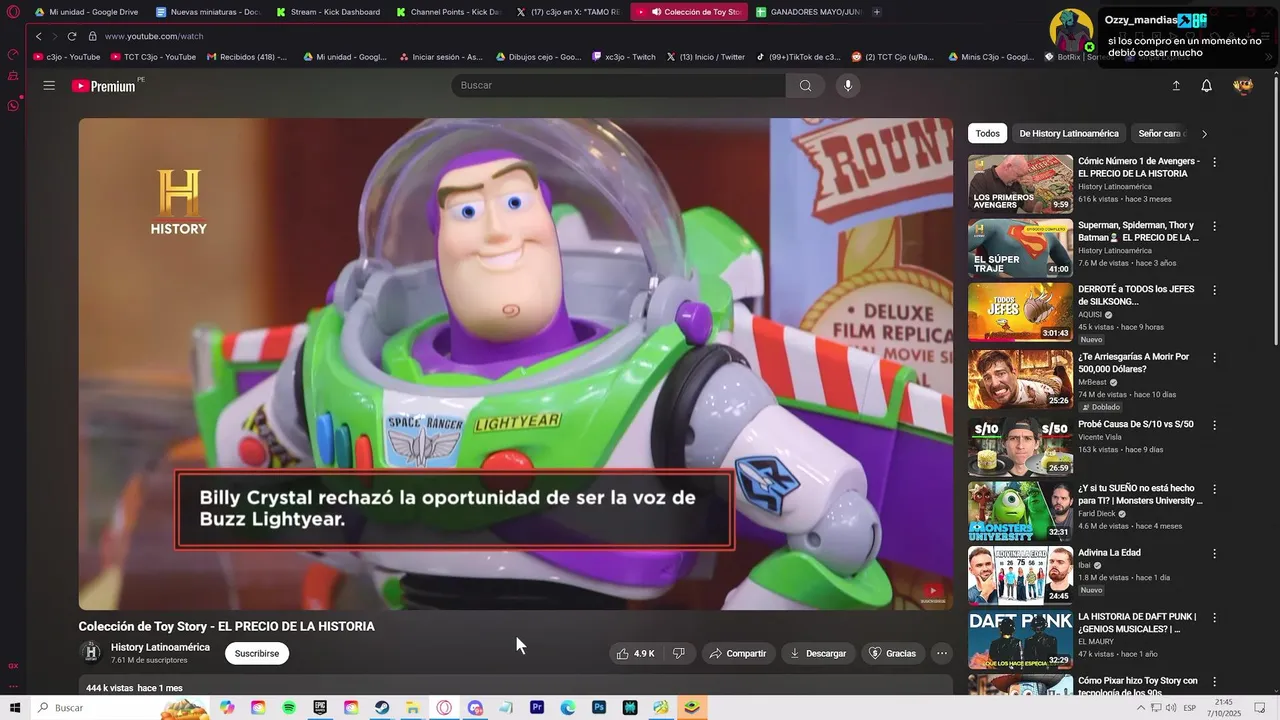
Task: Dislike the video with thumbs down
Action: pyautogui.click(x=678, y=654)
